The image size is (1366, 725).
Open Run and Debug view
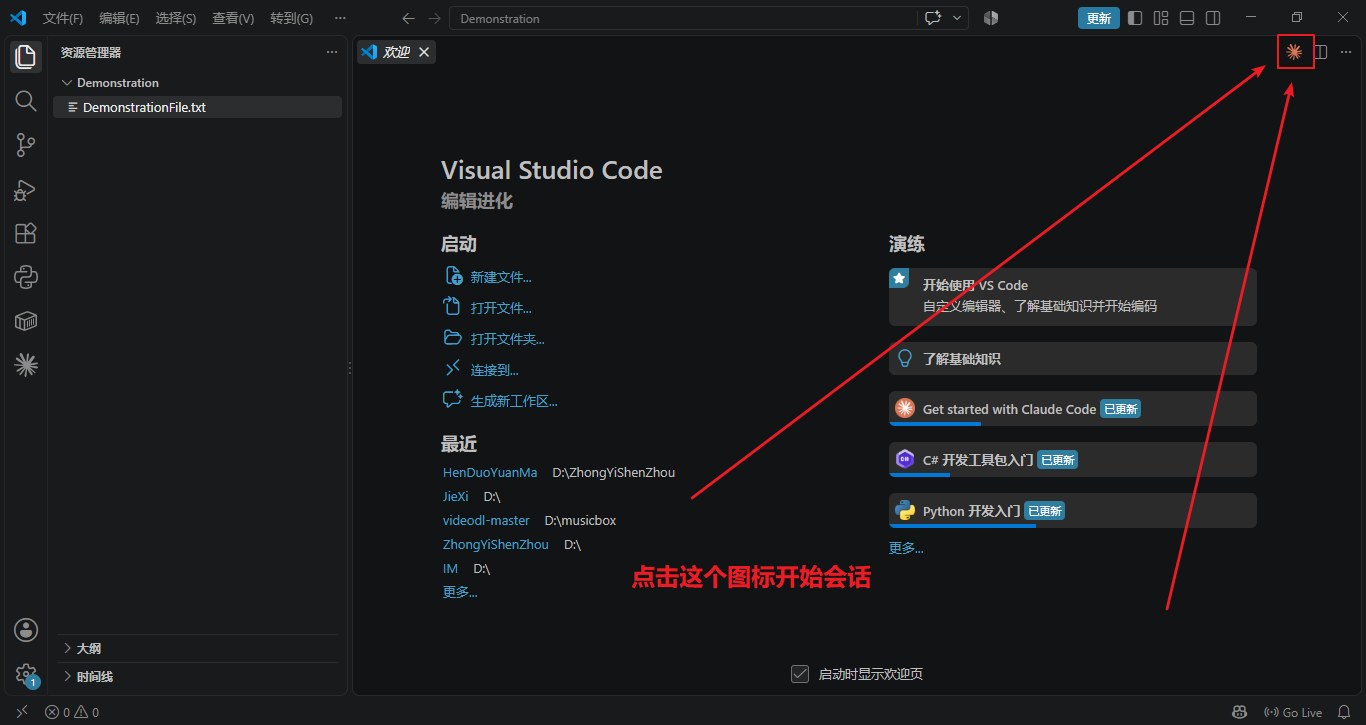click(x=26, y=189)
